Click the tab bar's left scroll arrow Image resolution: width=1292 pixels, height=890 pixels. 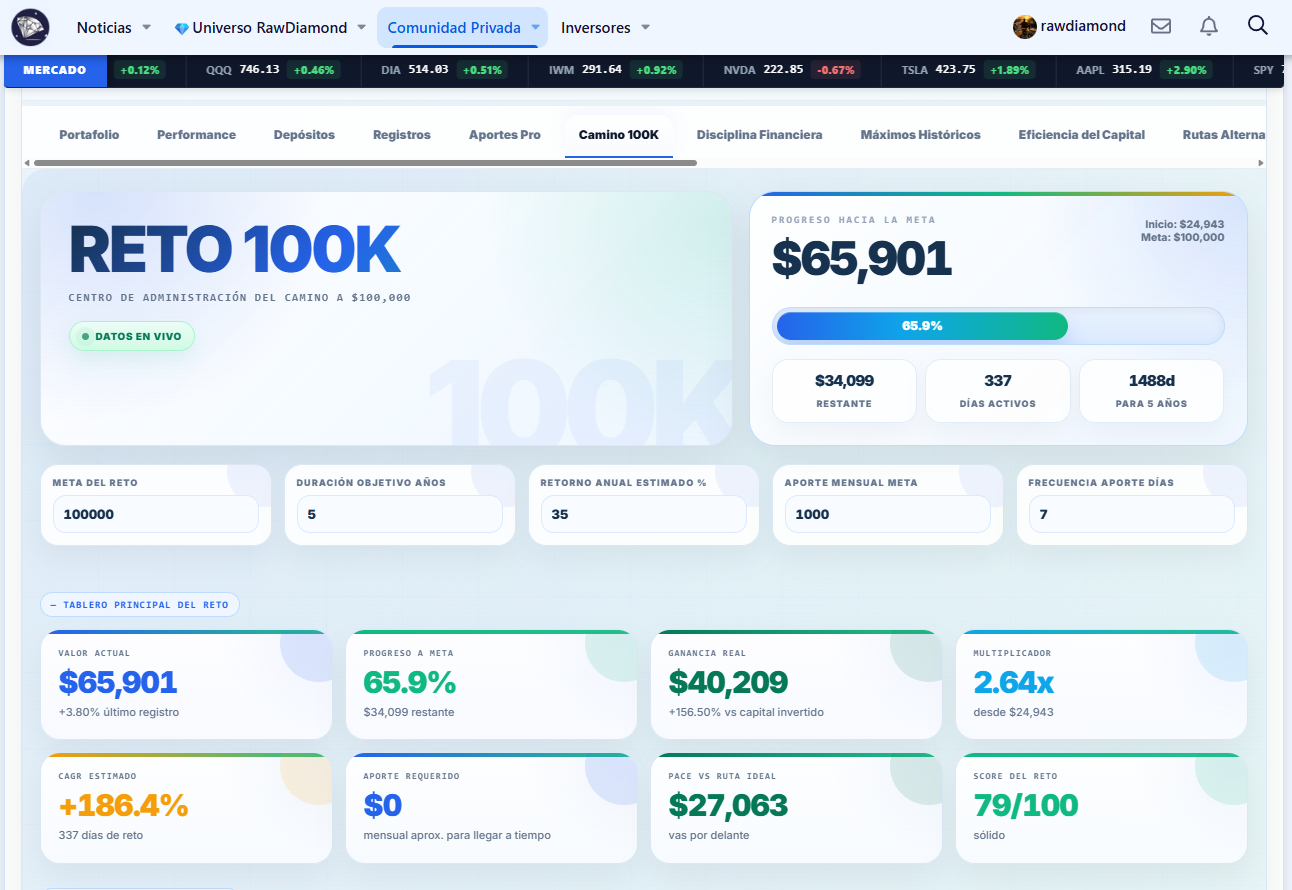(27, 162)
